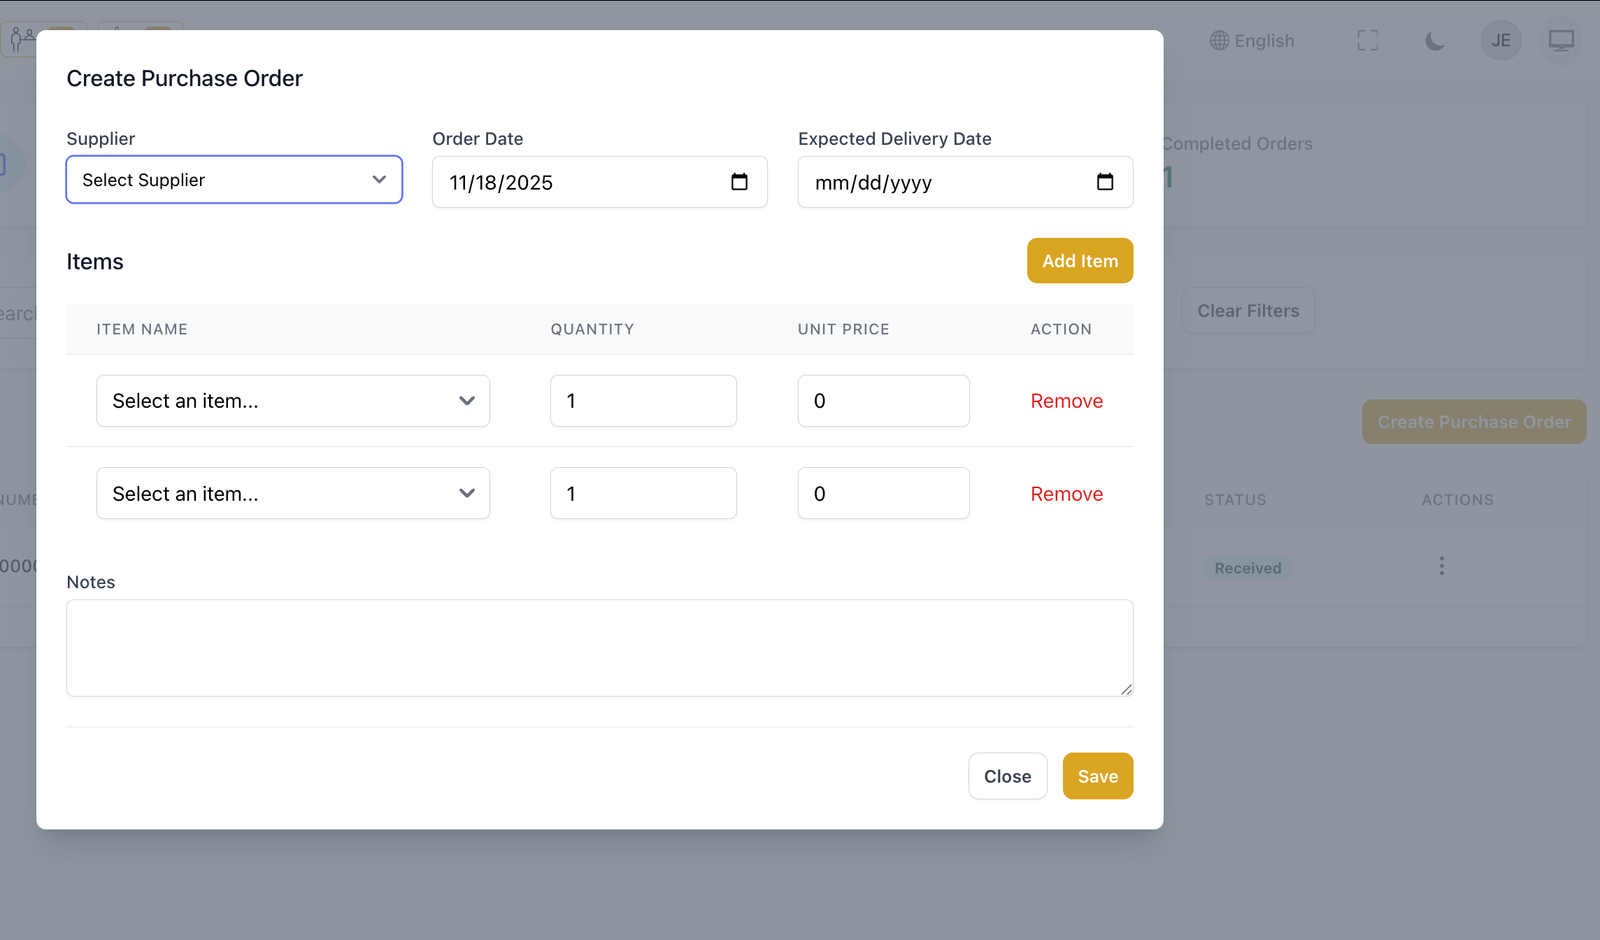
Task: Open the second row item dropdown
Action: [293, 494]
